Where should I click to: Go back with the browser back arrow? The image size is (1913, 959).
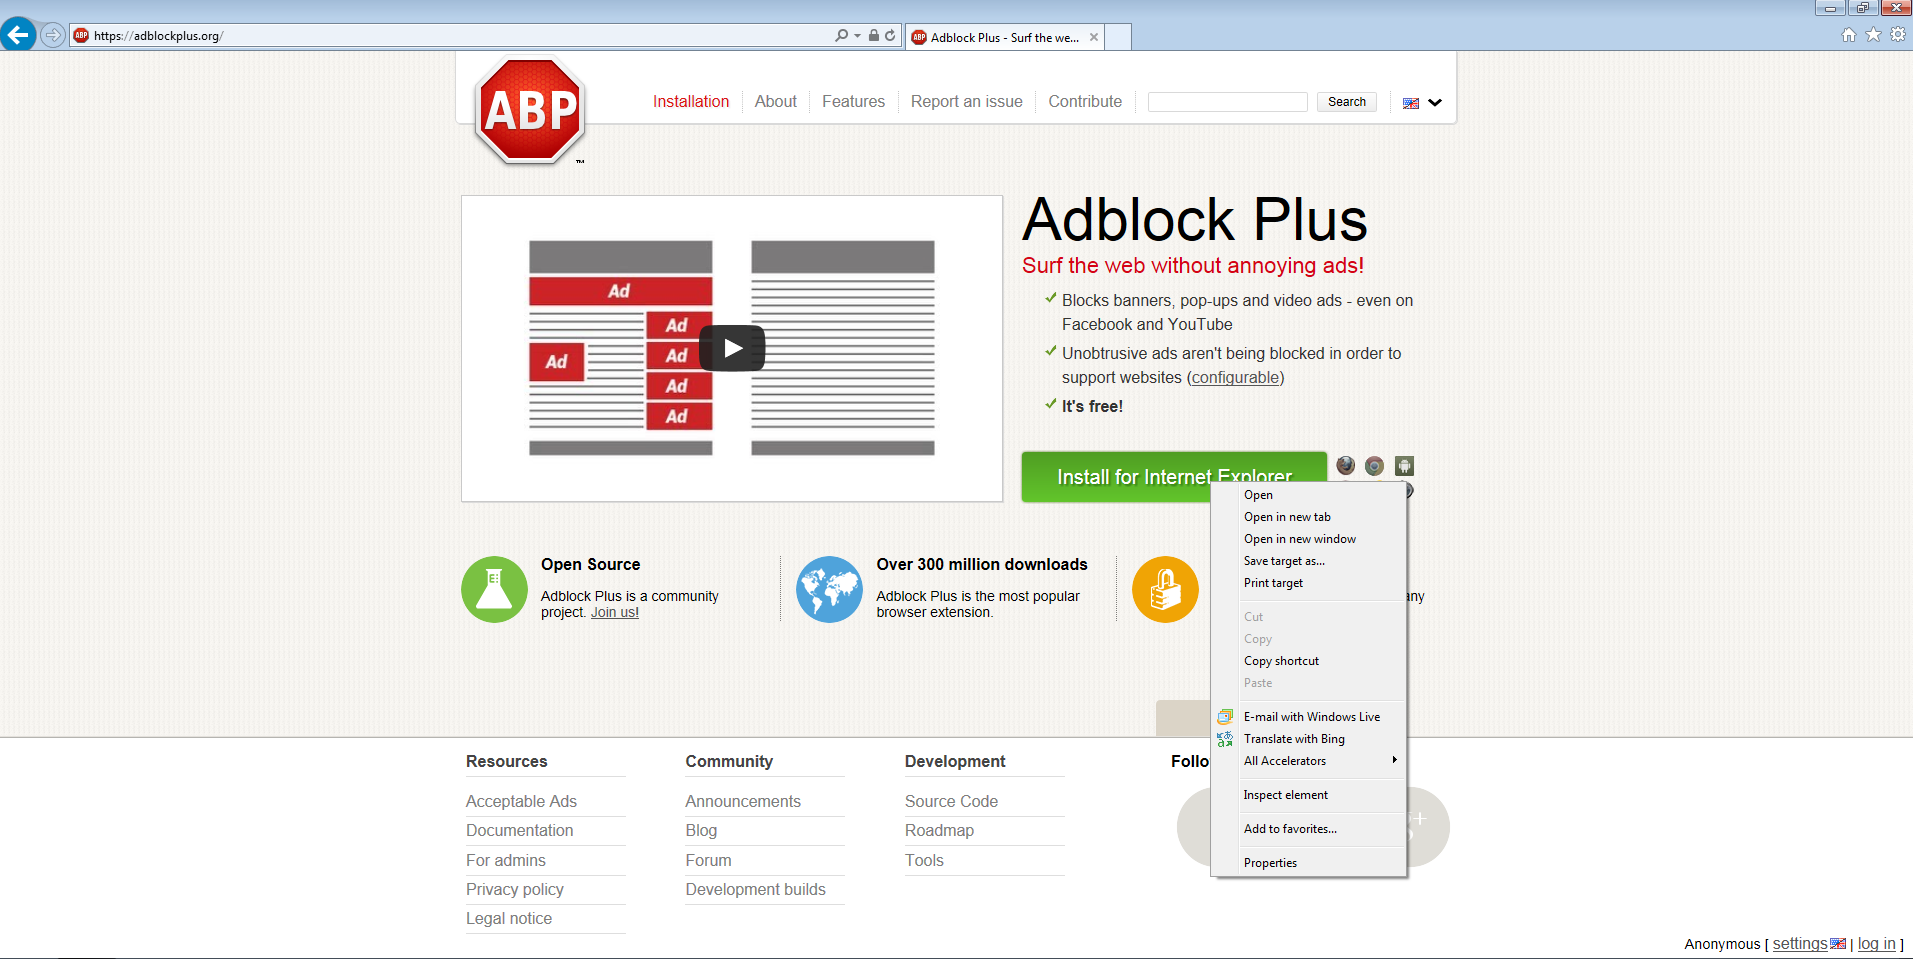18,35
